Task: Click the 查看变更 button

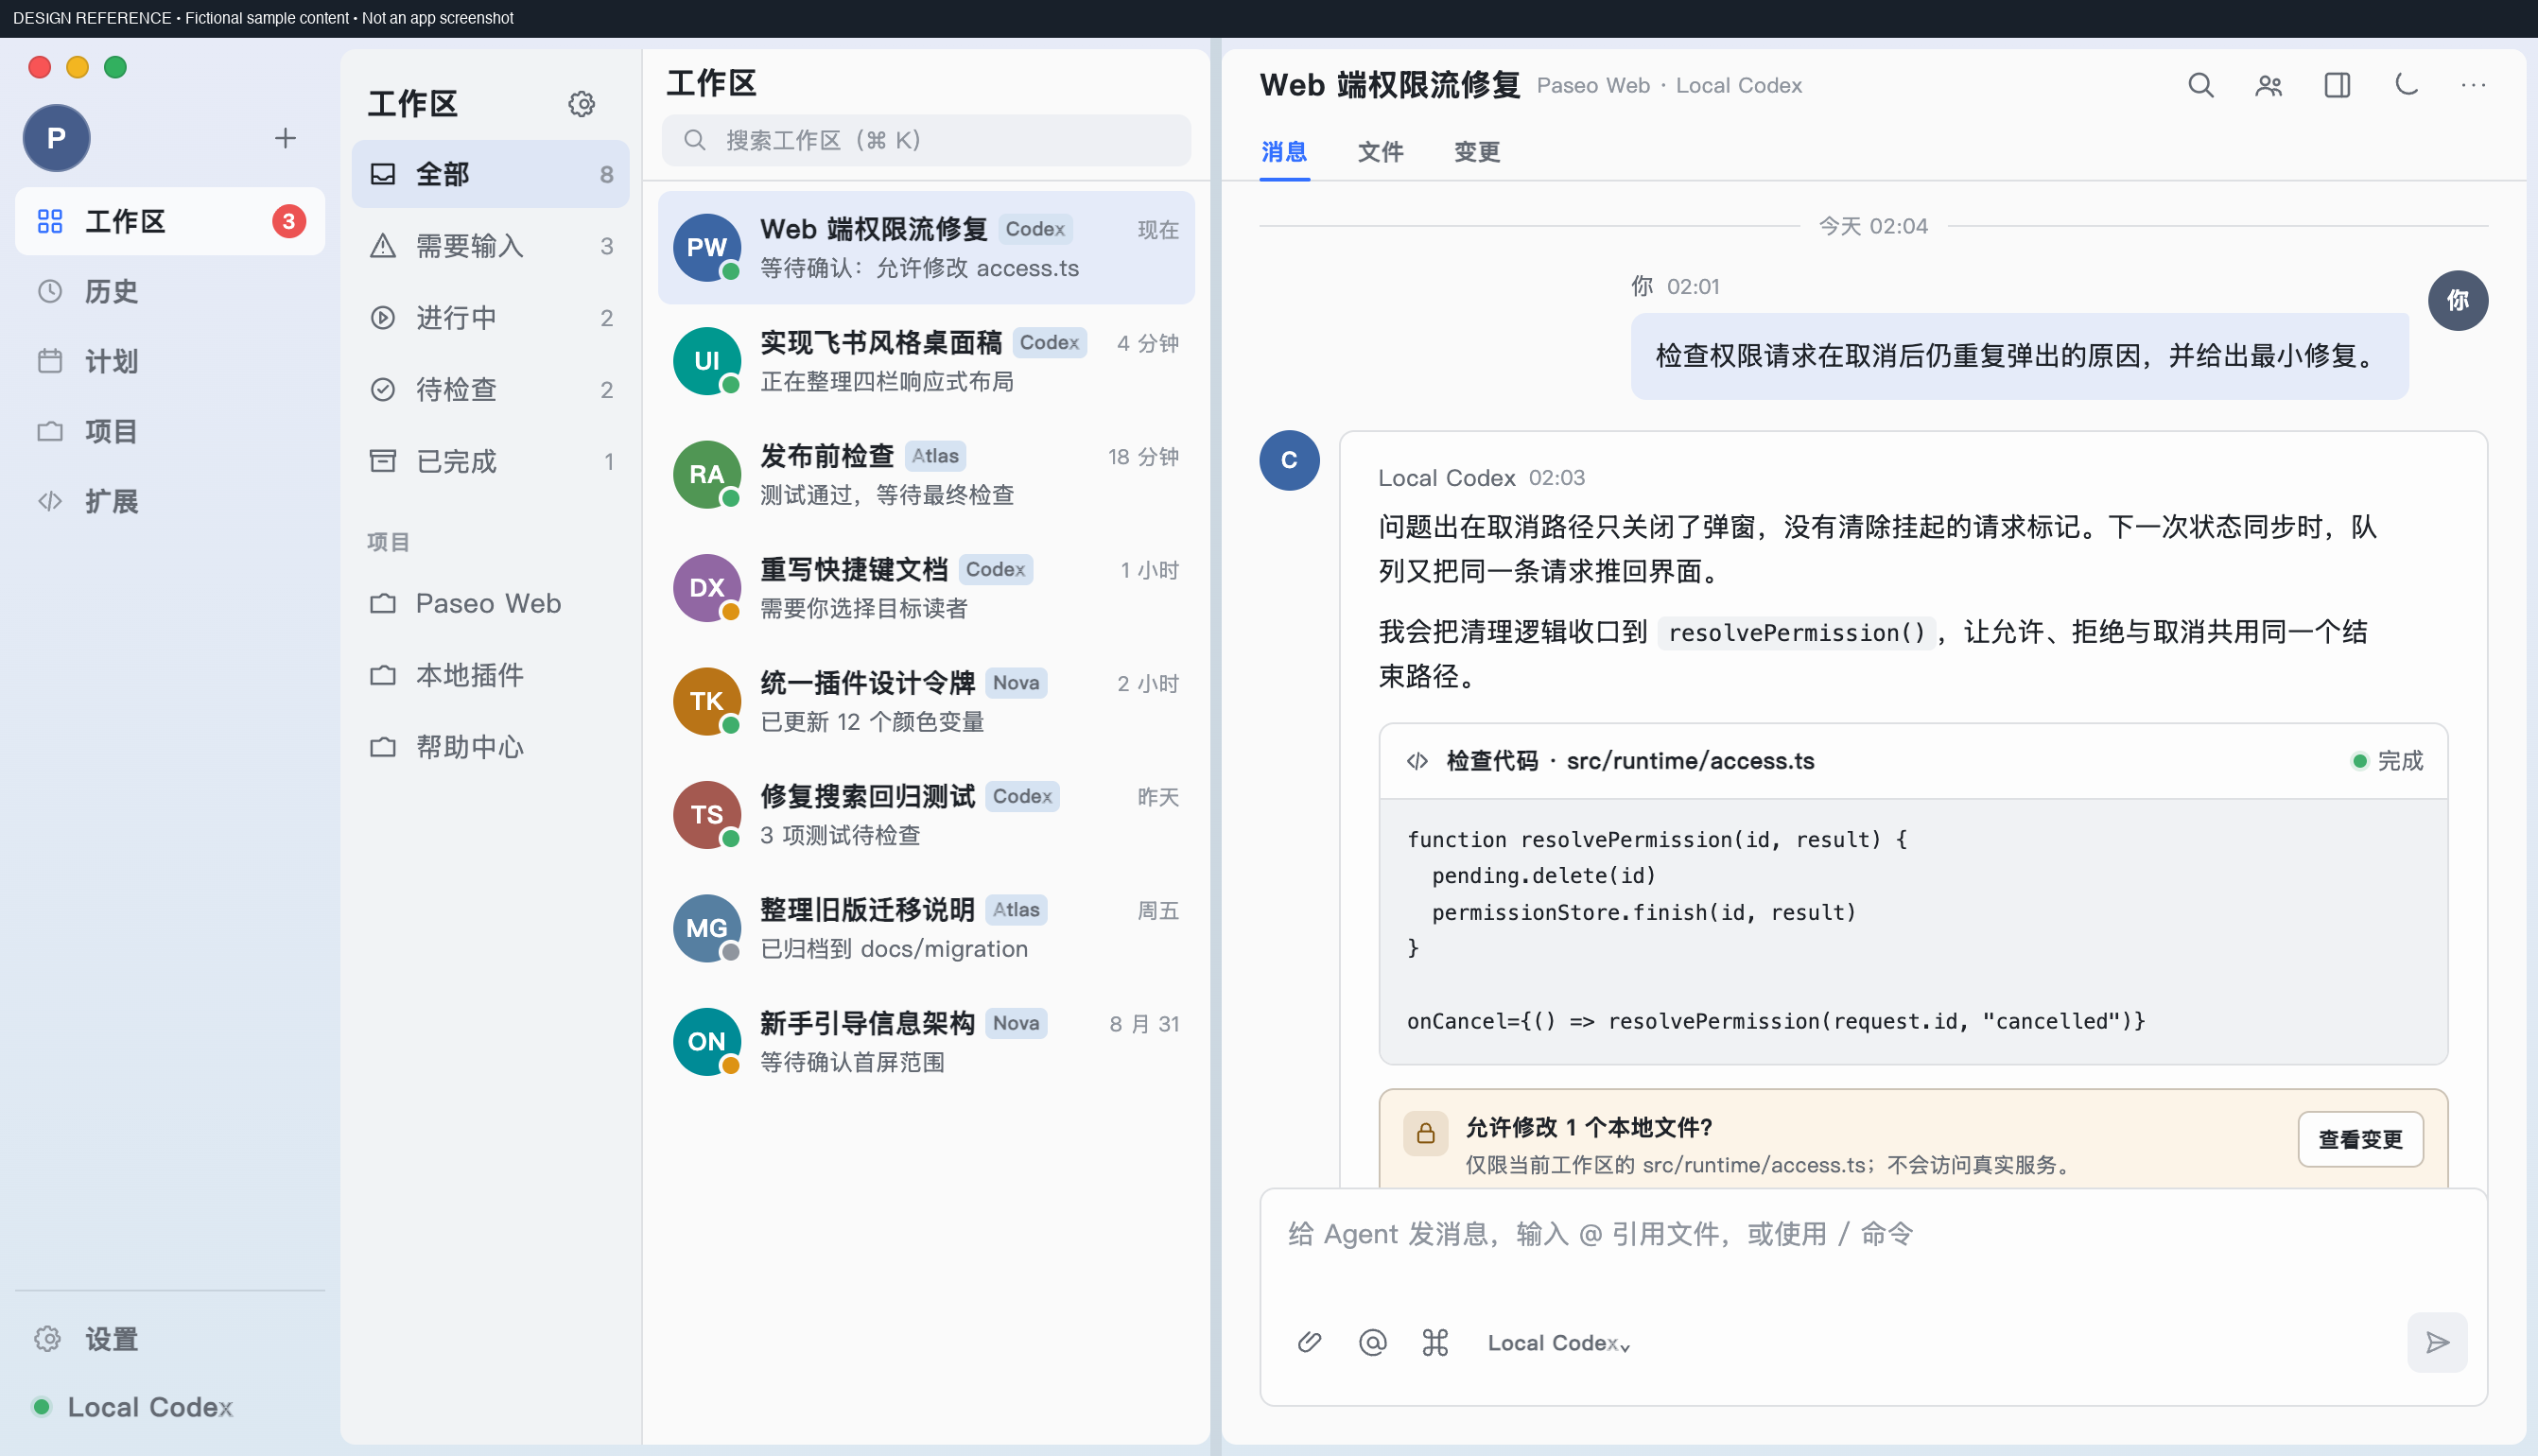Action: point(2360,1139)
